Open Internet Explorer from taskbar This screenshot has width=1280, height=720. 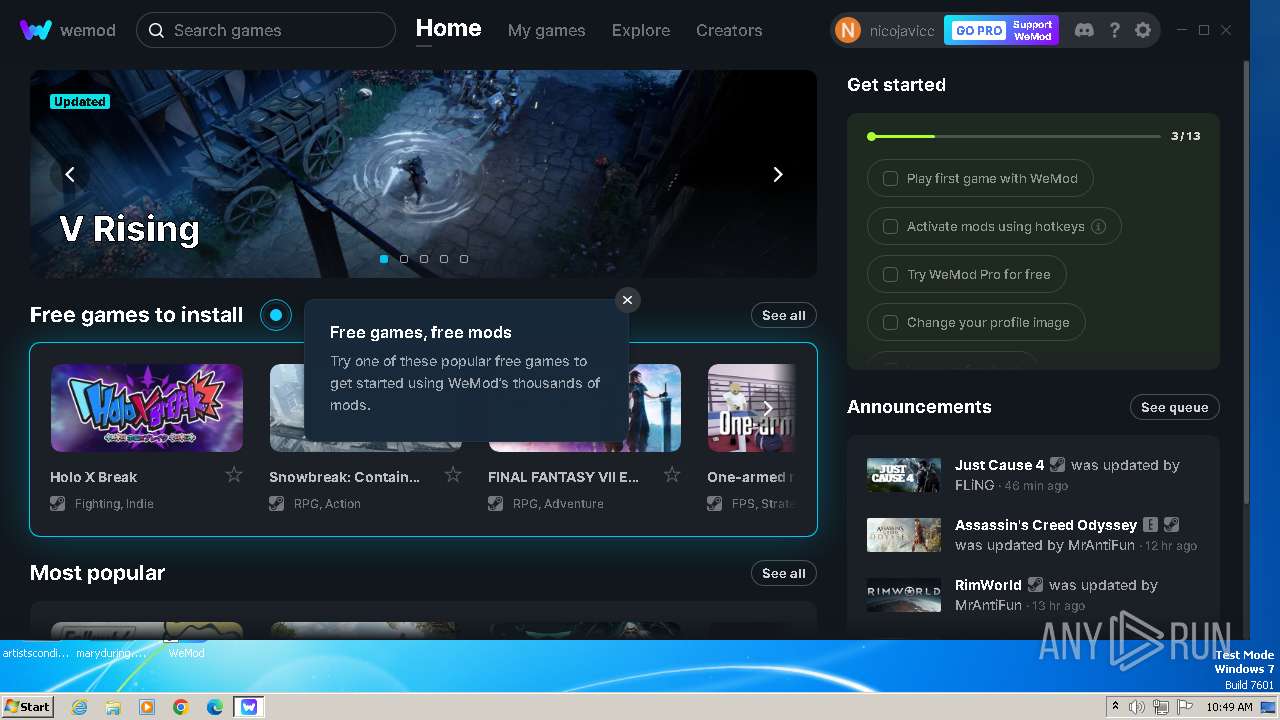click(79, 707)
